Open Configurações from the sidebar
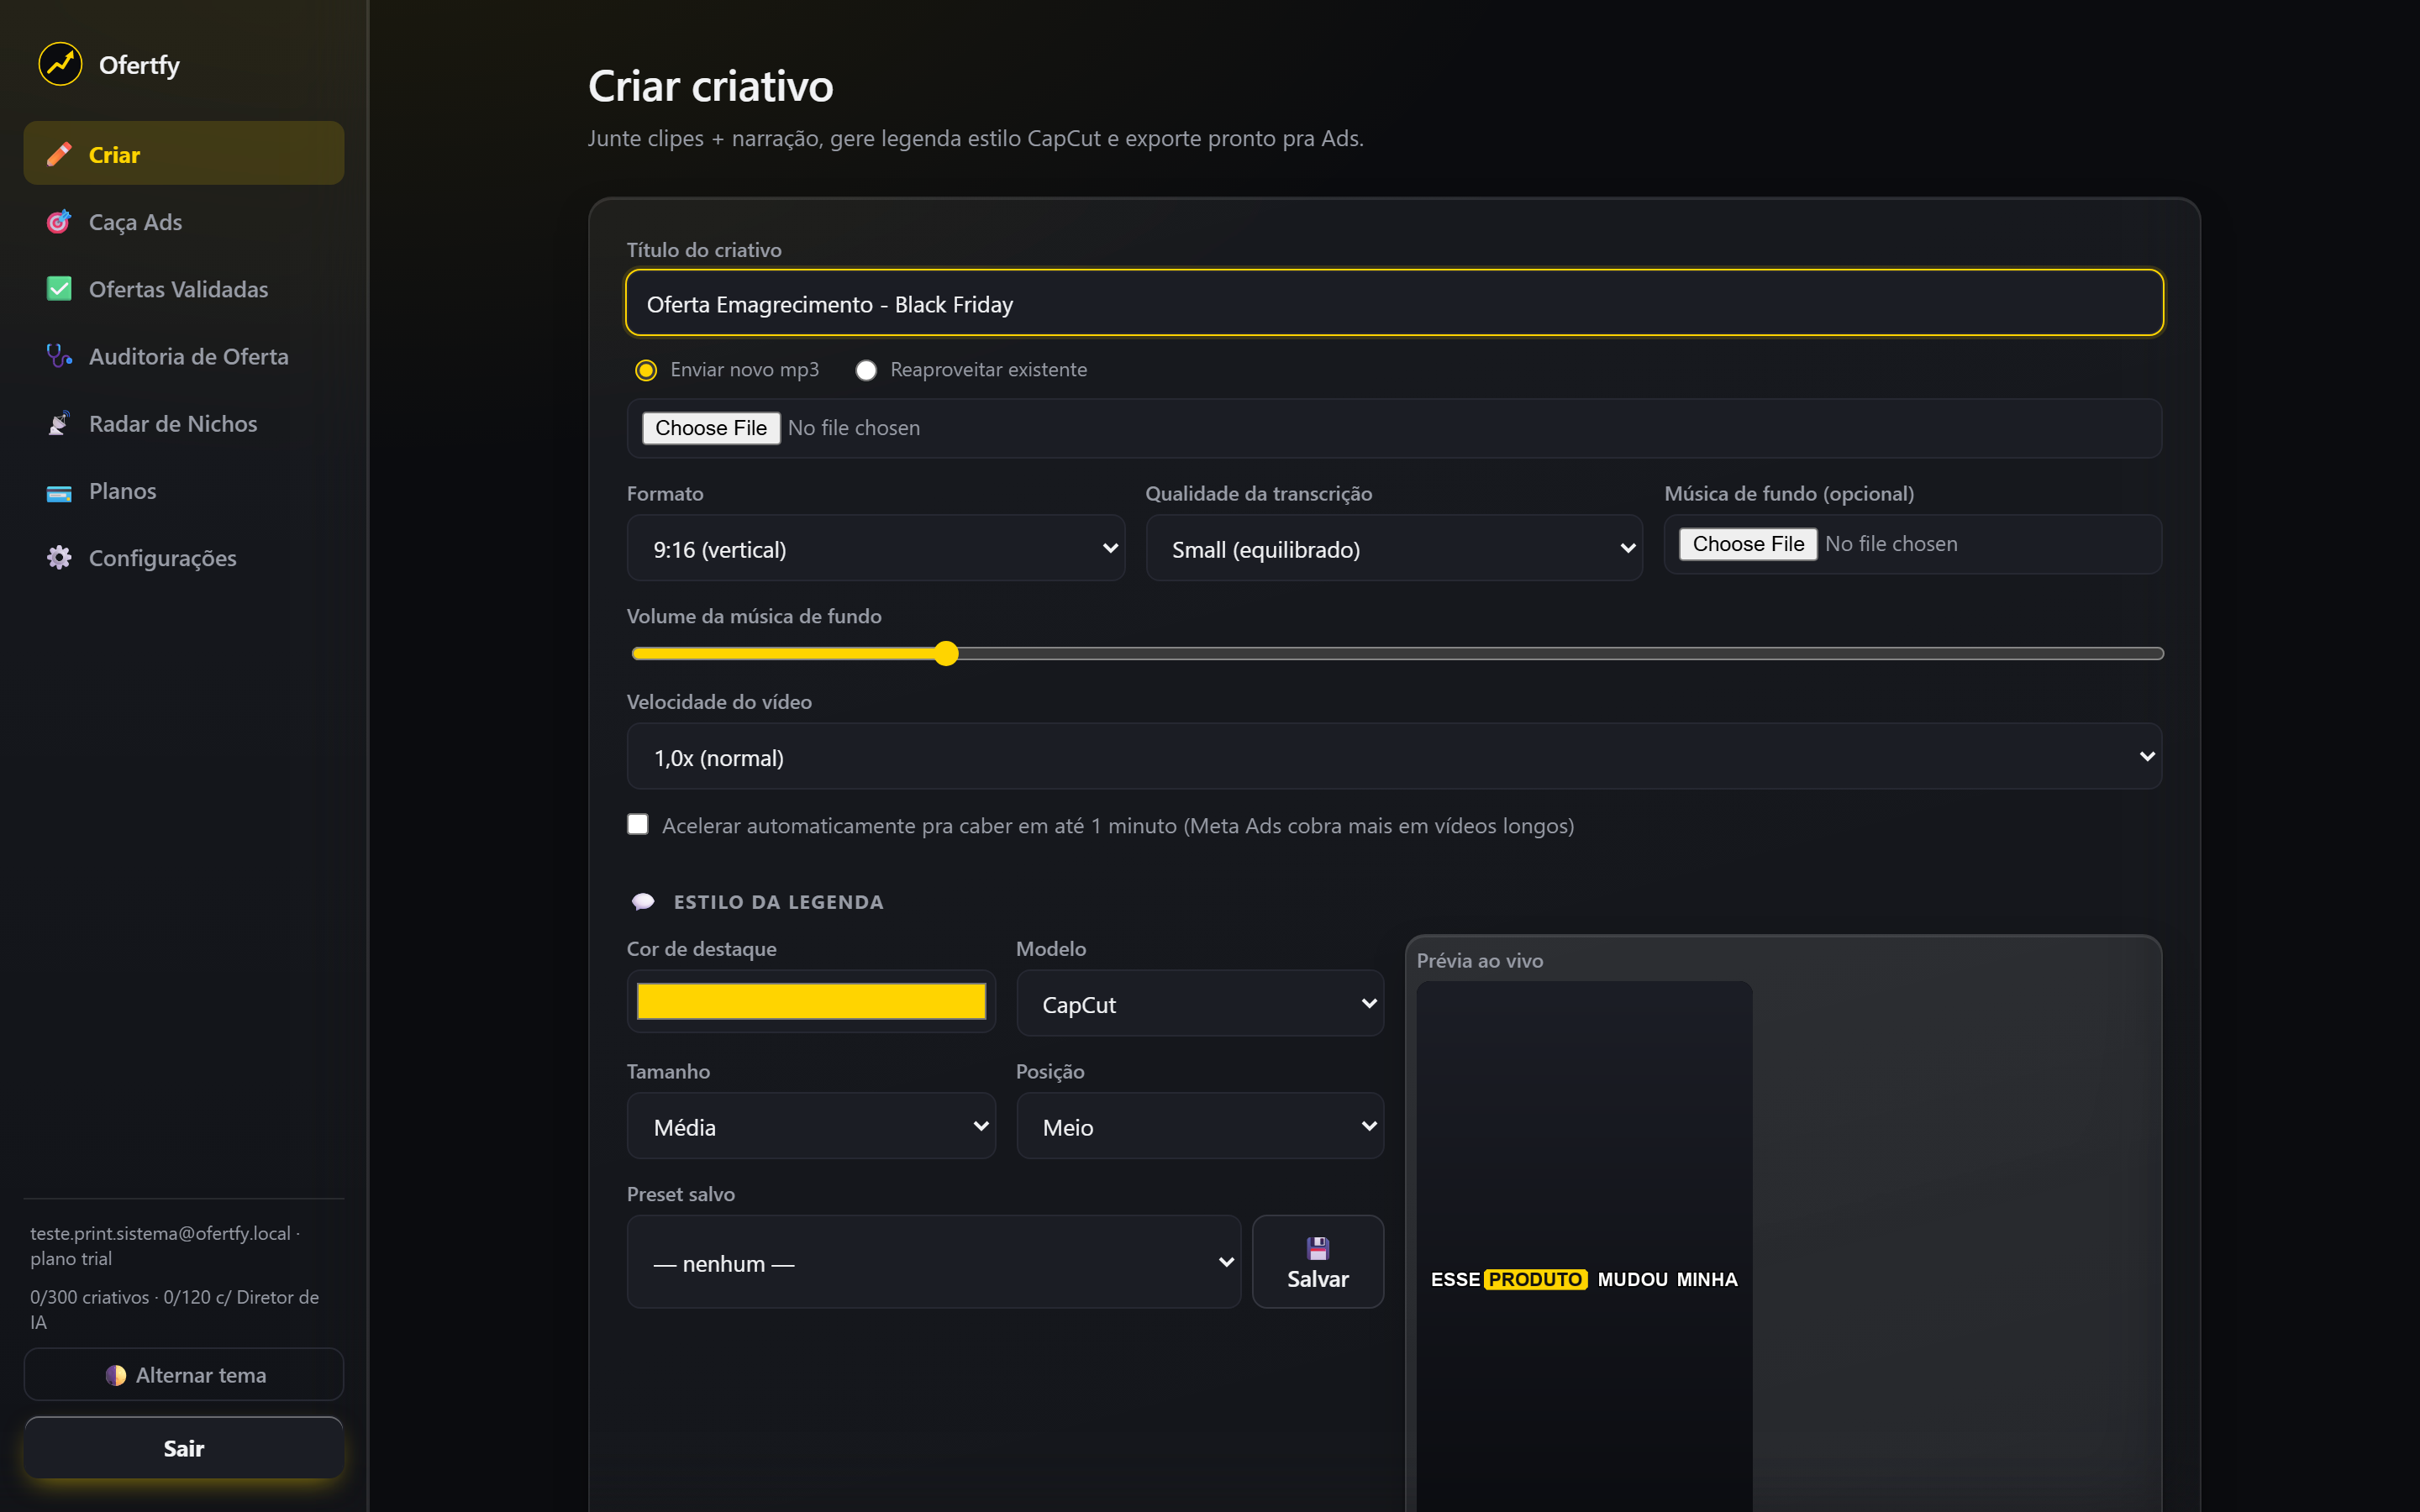 pyautogui.click(x=184, y=557)
